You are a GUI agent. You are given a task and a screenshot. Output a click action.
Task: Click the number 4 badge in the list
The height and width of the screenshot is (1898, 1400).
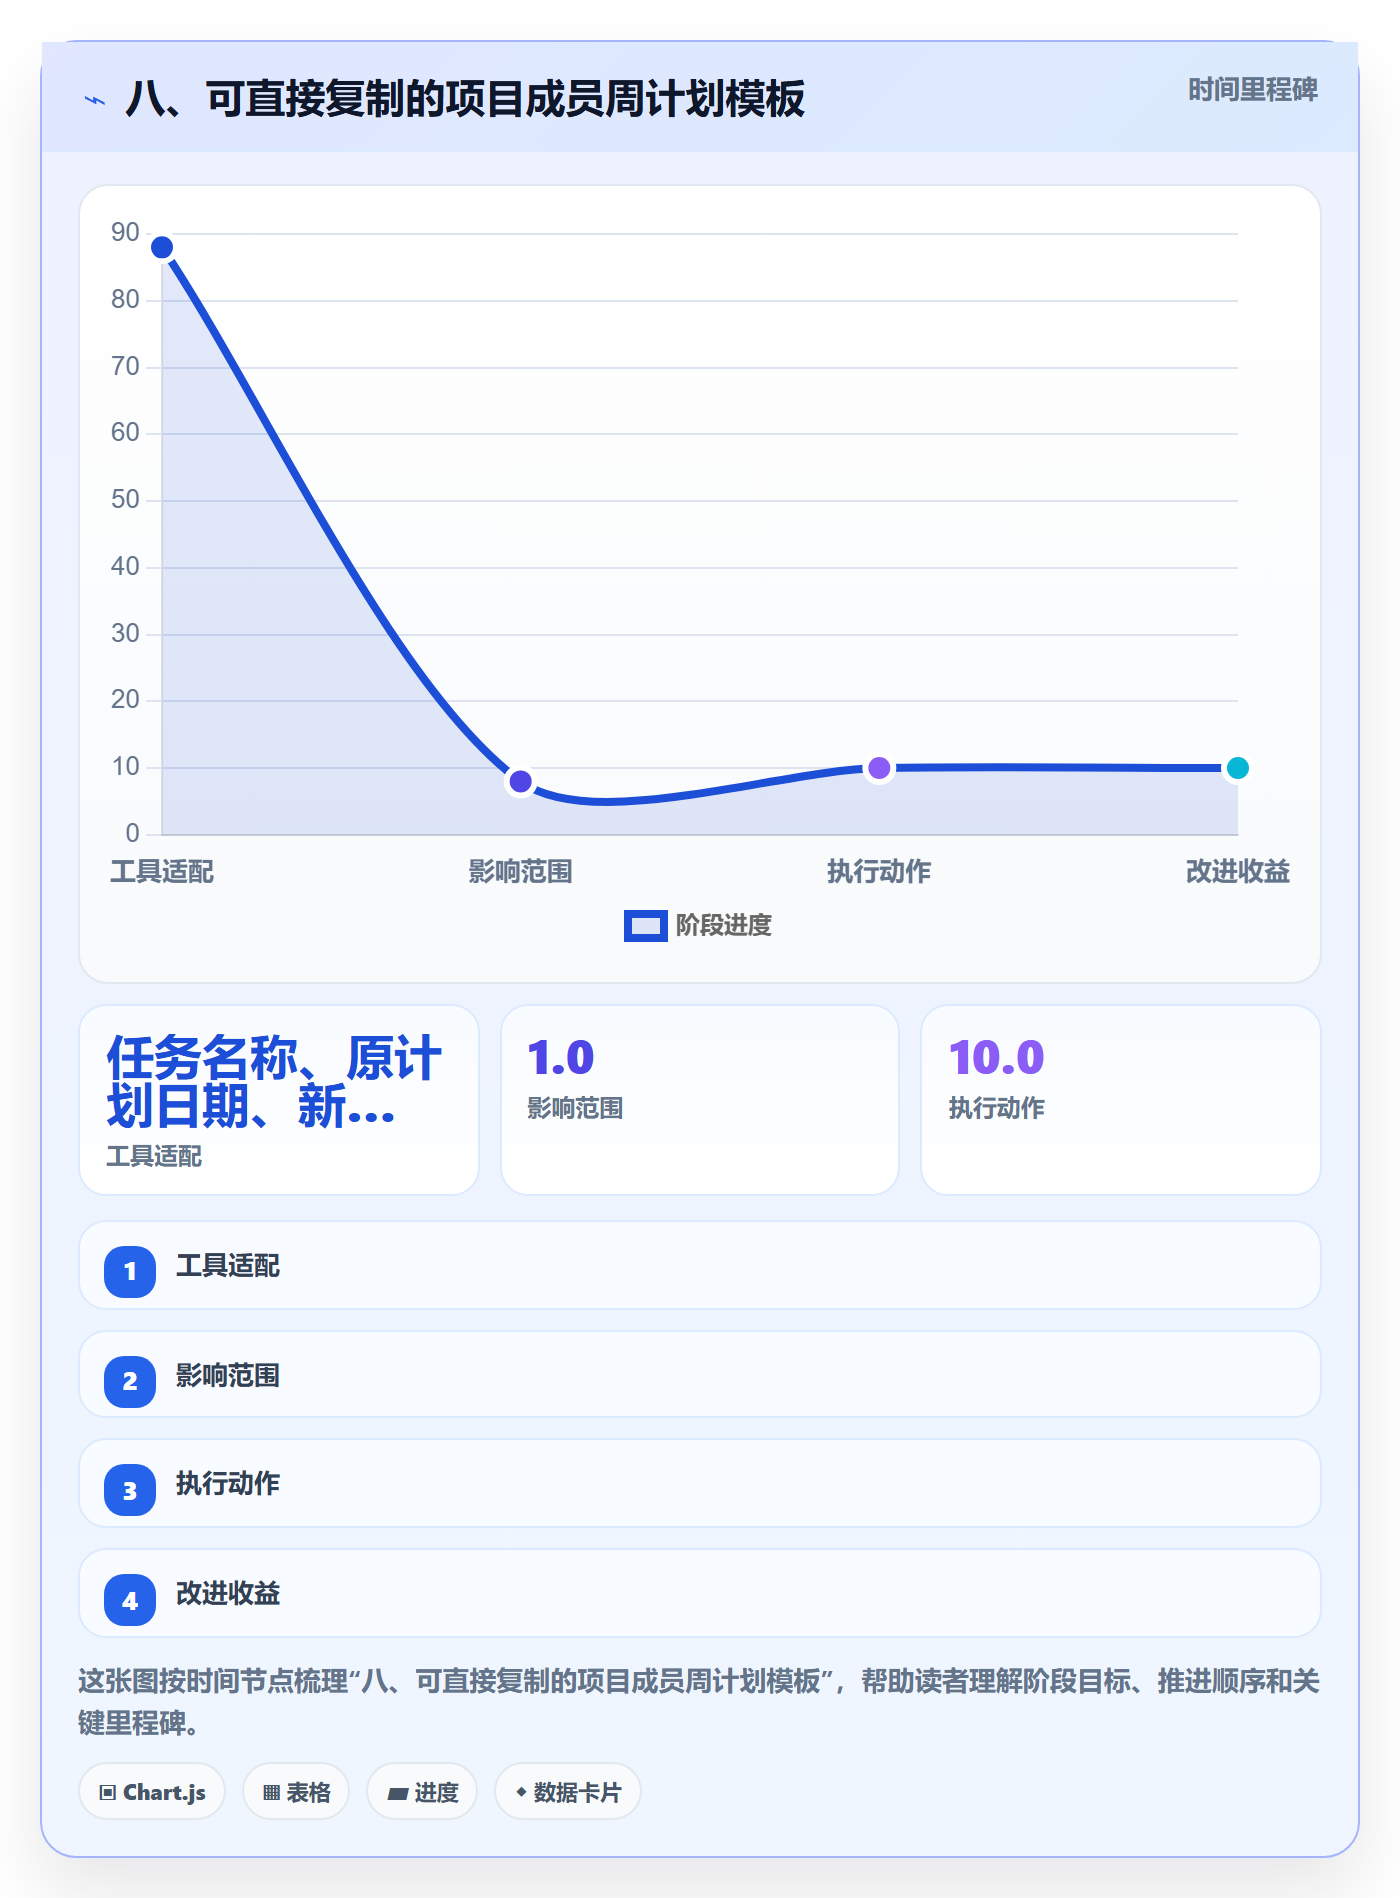tap(130, 1600)
